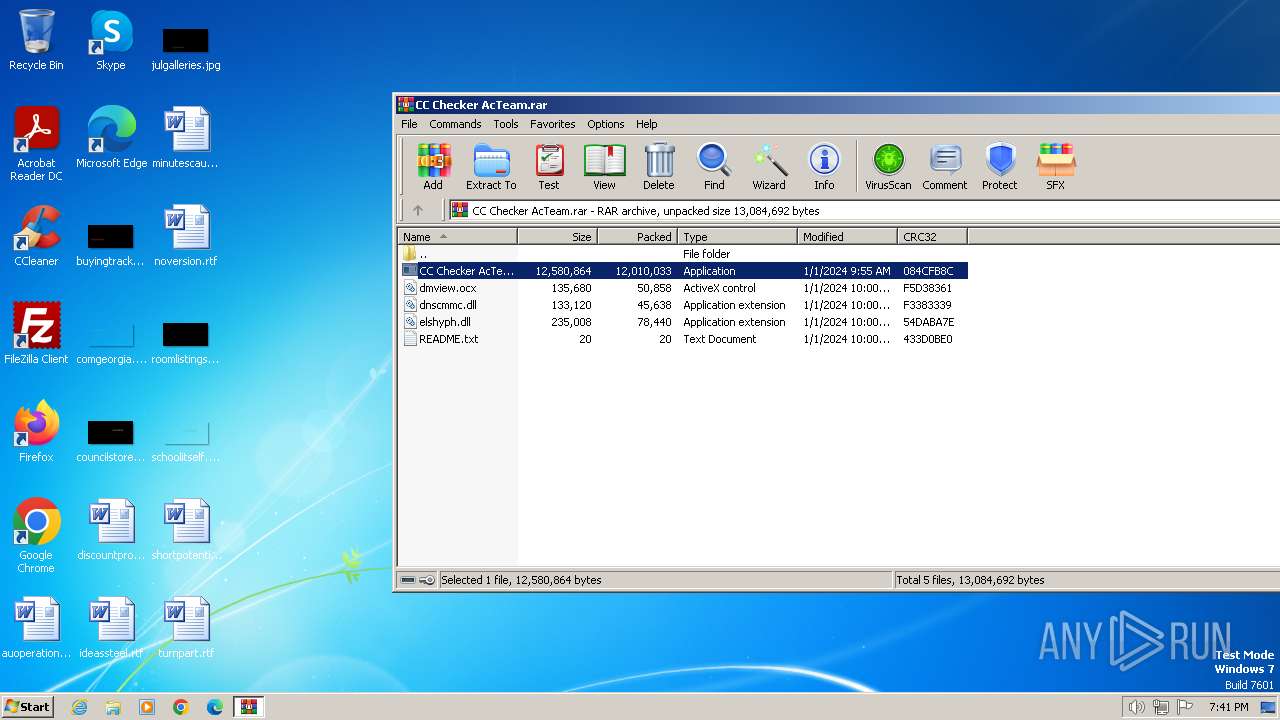Click the Protect archive icon

[x=999, y=166]
